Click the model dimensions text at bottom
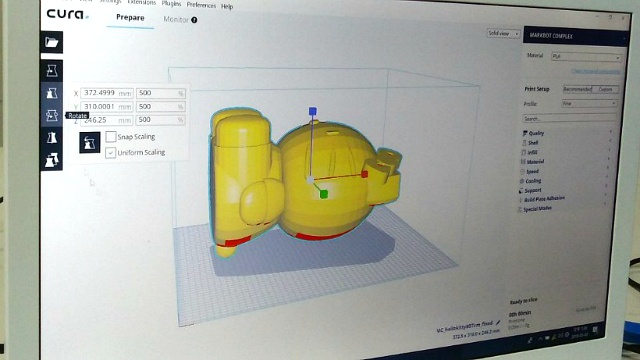Image resolution: width=640 pixels, height=360 pixels. (x=476, y=335)
